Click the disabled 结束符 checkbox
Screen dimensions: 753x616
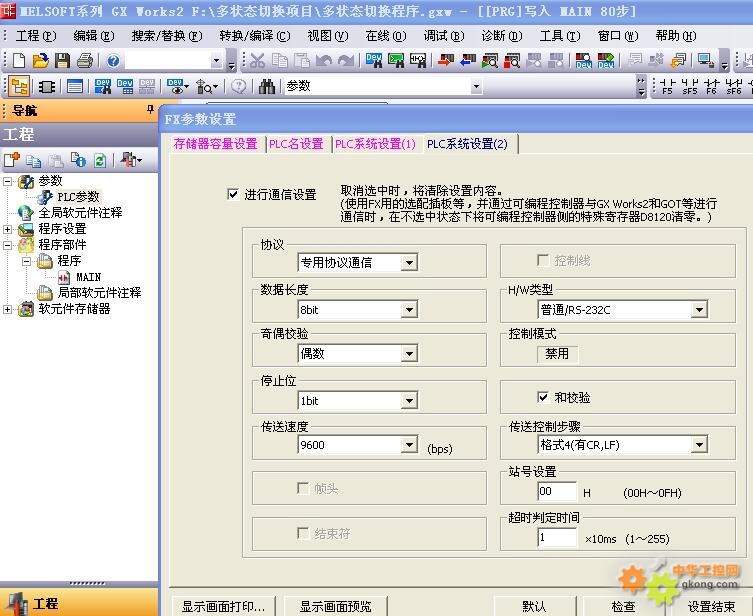point(303,533)
